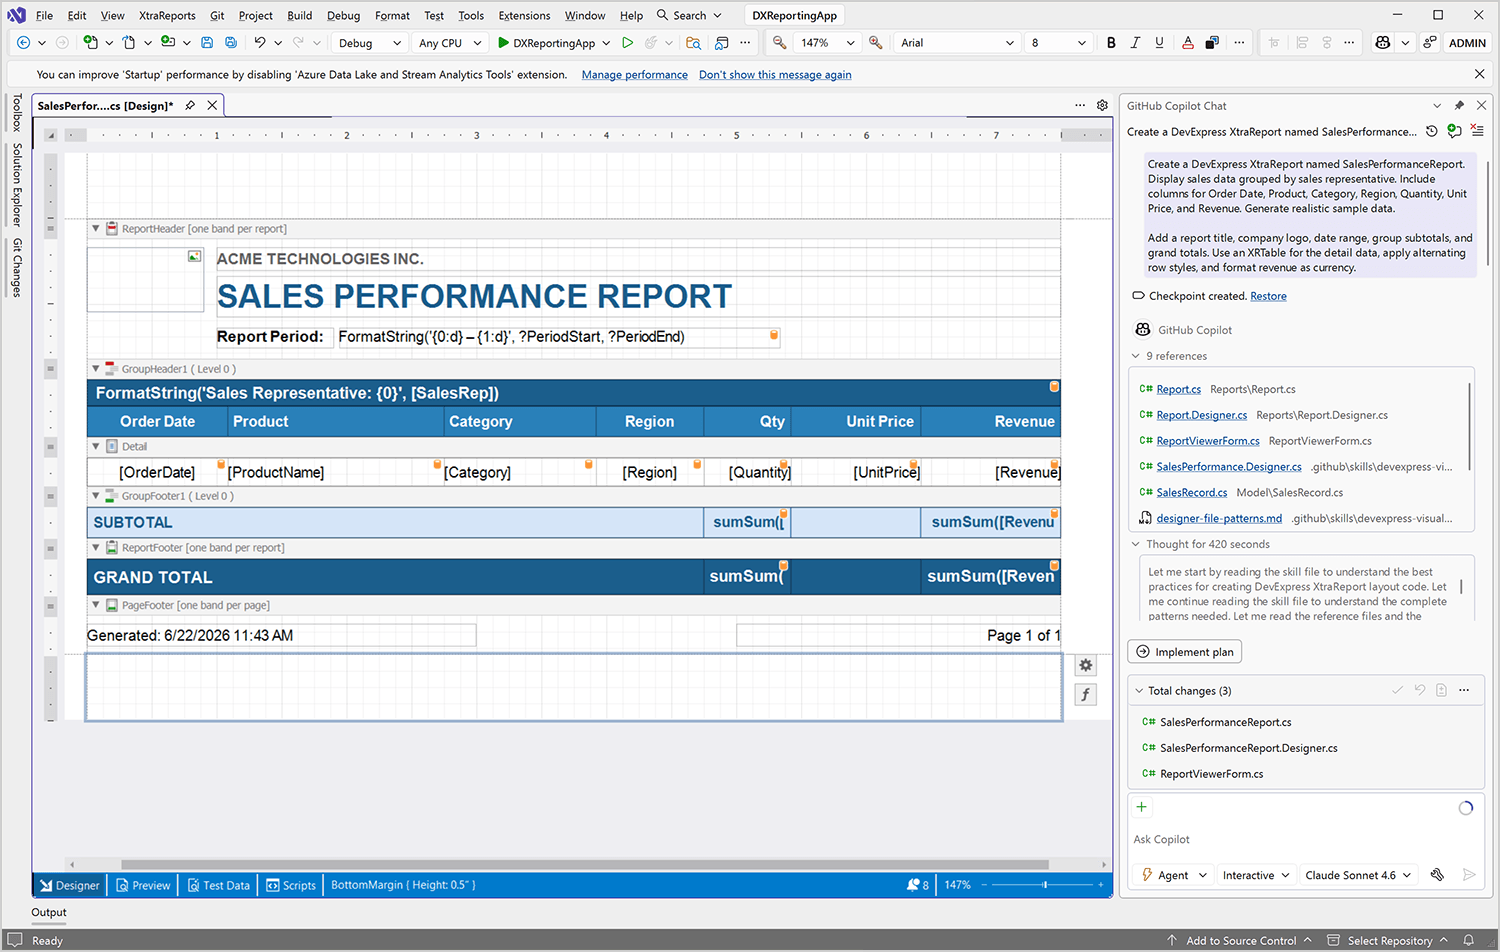This screenshot has width=1500, height=952.
Task: Open the expression editor f icon
Action: (x=1085, y=694)
